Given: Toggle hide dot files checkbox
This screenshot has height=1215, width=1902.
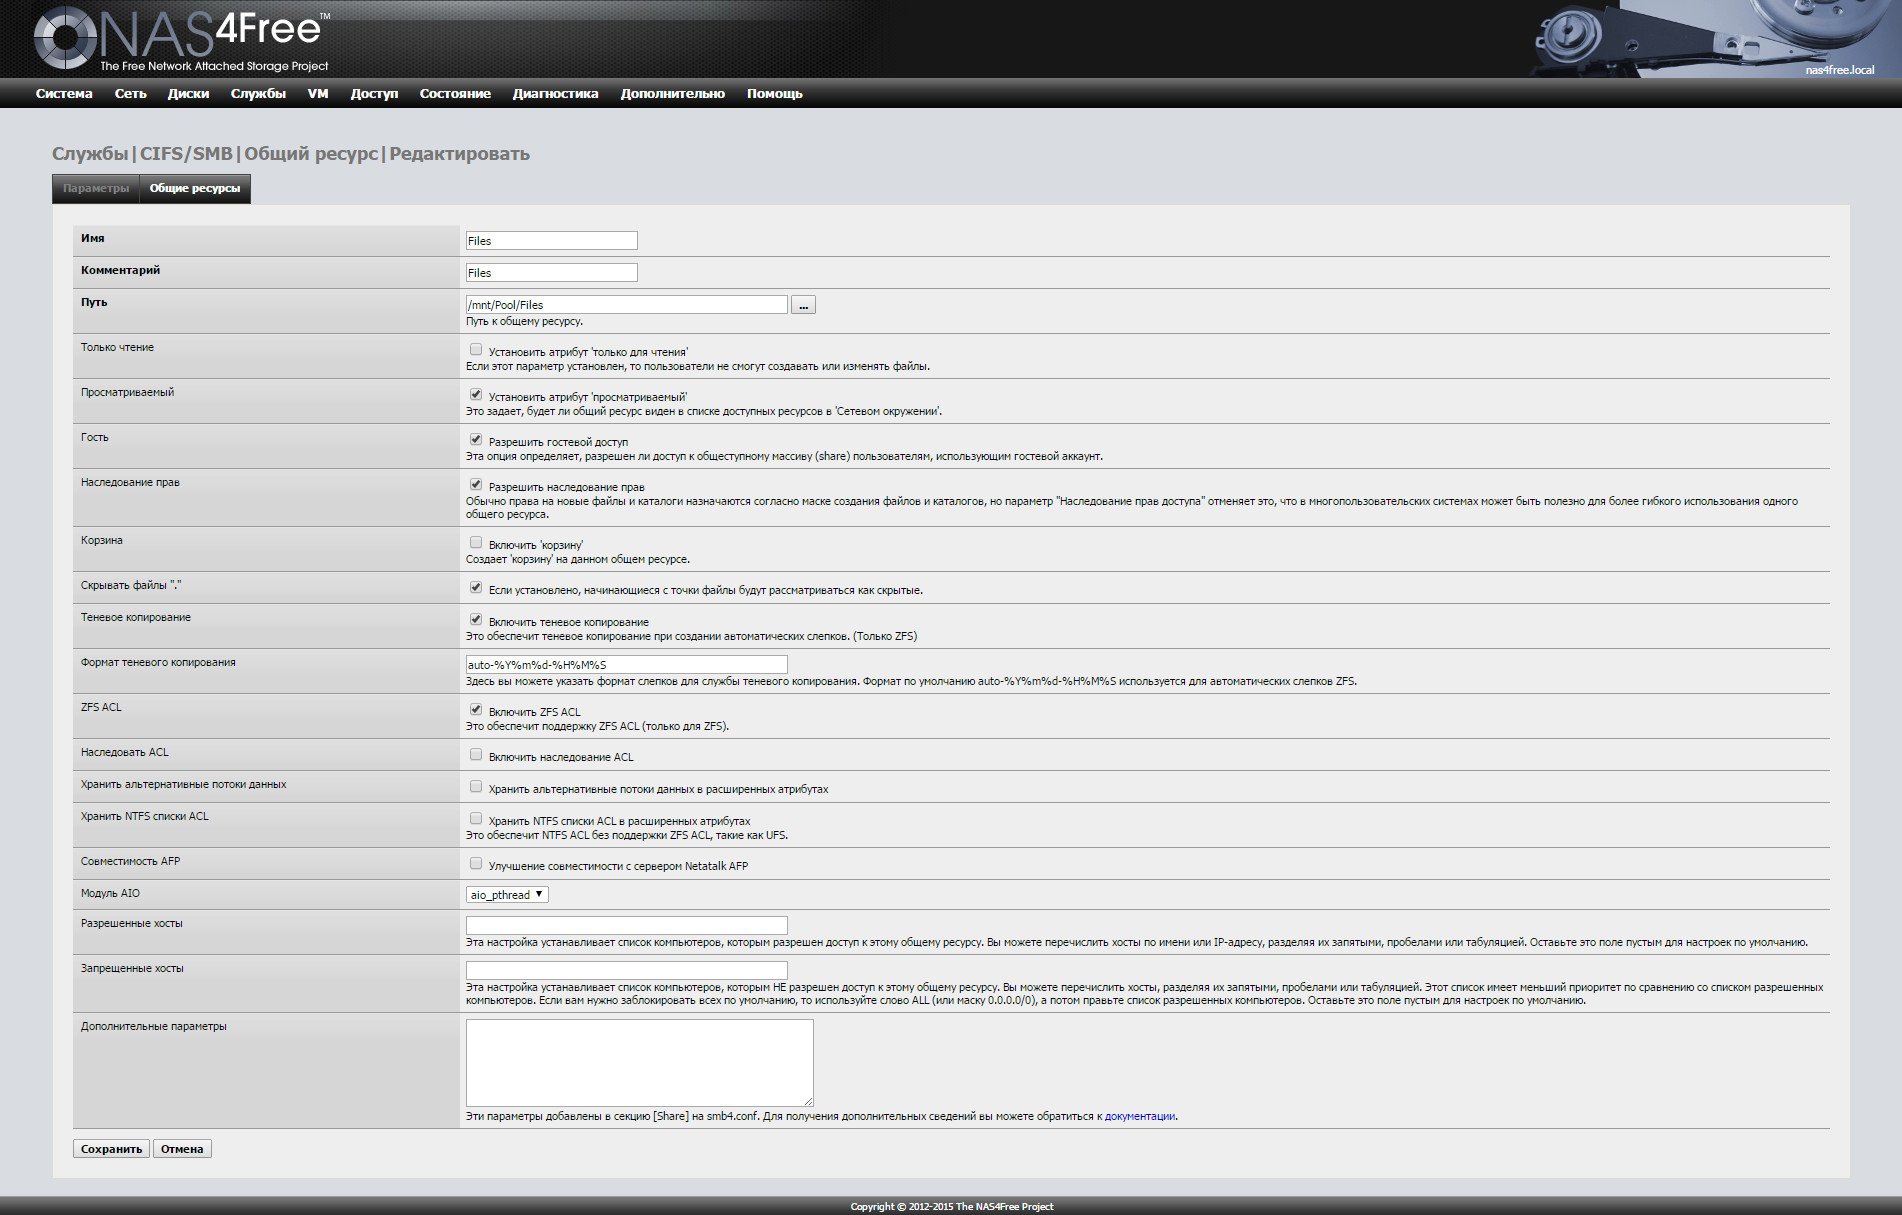Looking at the screenshot, I should pyautogui.click(x=476, y=588).
